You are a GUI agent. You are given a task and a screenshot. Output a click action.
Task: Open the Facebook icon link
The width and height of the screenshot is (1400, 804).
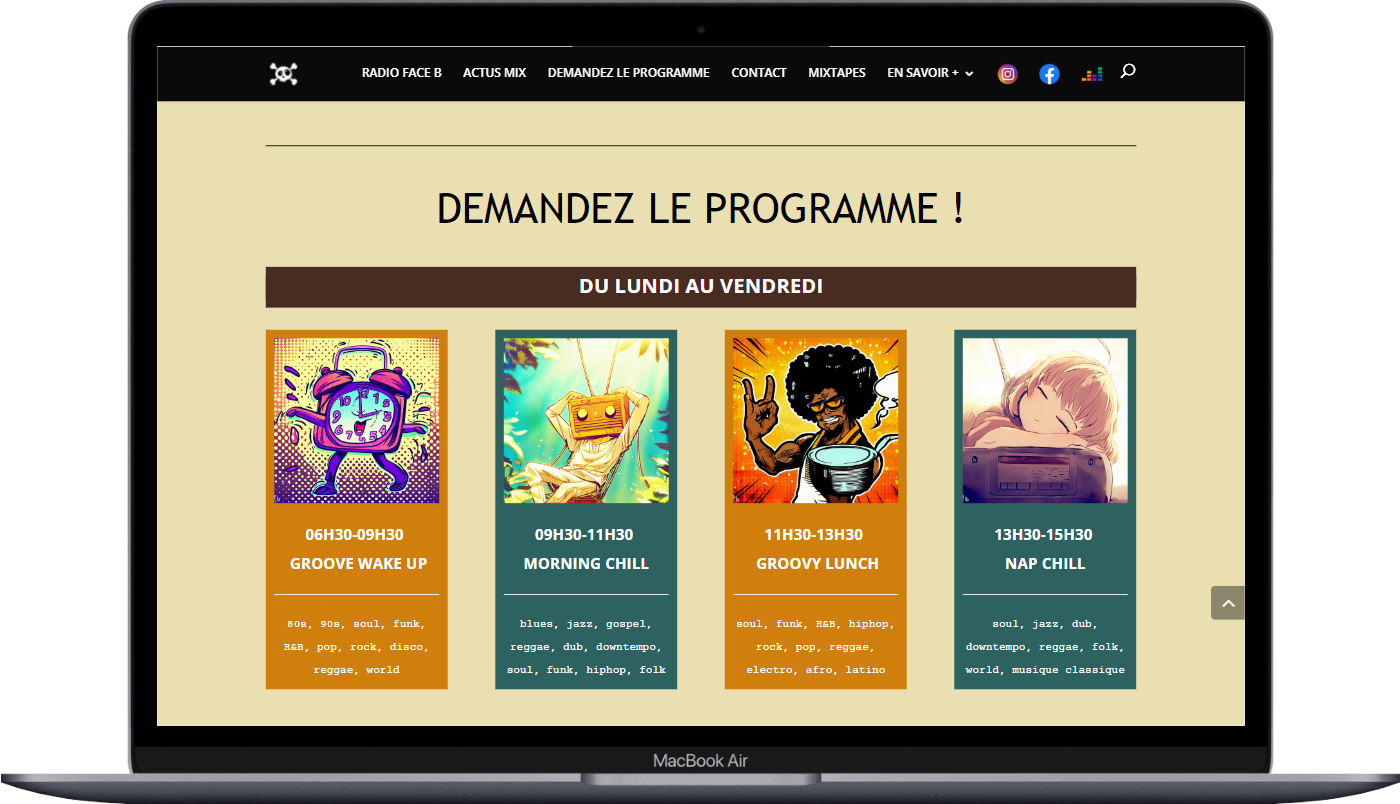1049,74
